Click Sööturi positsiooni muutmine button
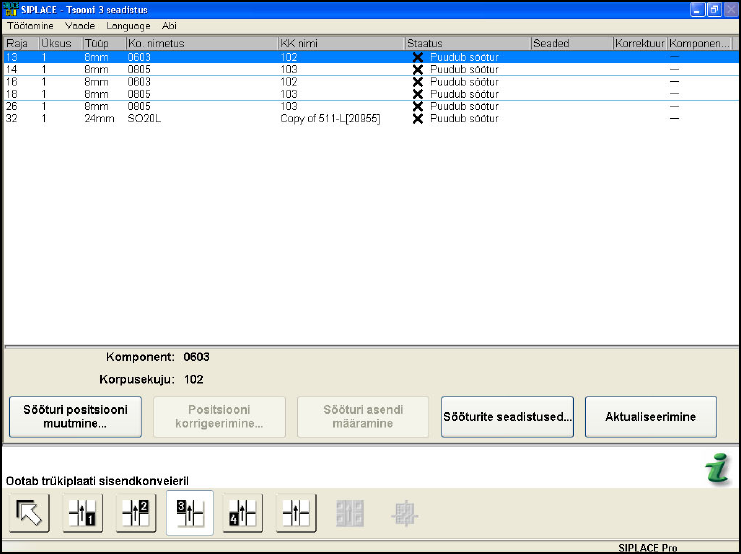The image size is (741, 554). point(75,417)
